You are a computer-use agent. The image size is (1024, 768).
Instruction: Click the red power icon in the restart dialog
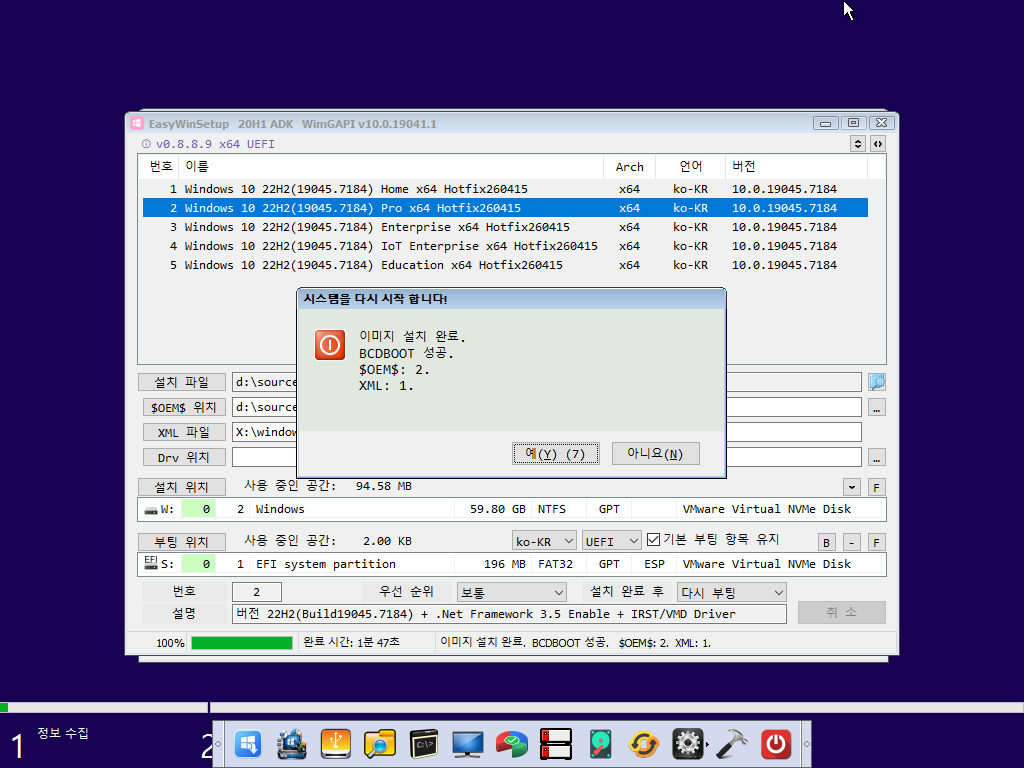point(330,345)
